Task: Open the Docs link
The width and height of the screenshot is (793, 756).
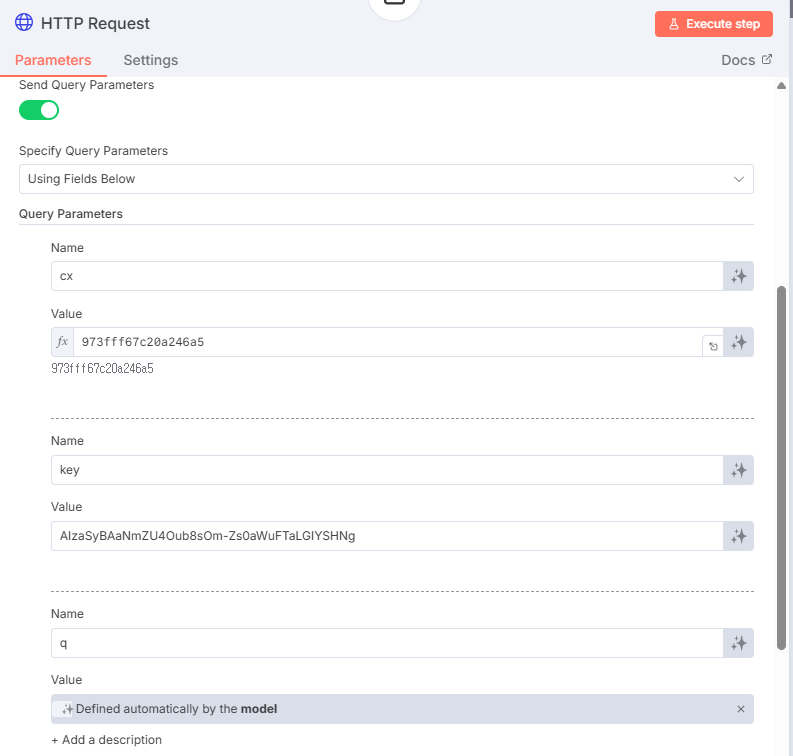Action: (x=746, y=60)
